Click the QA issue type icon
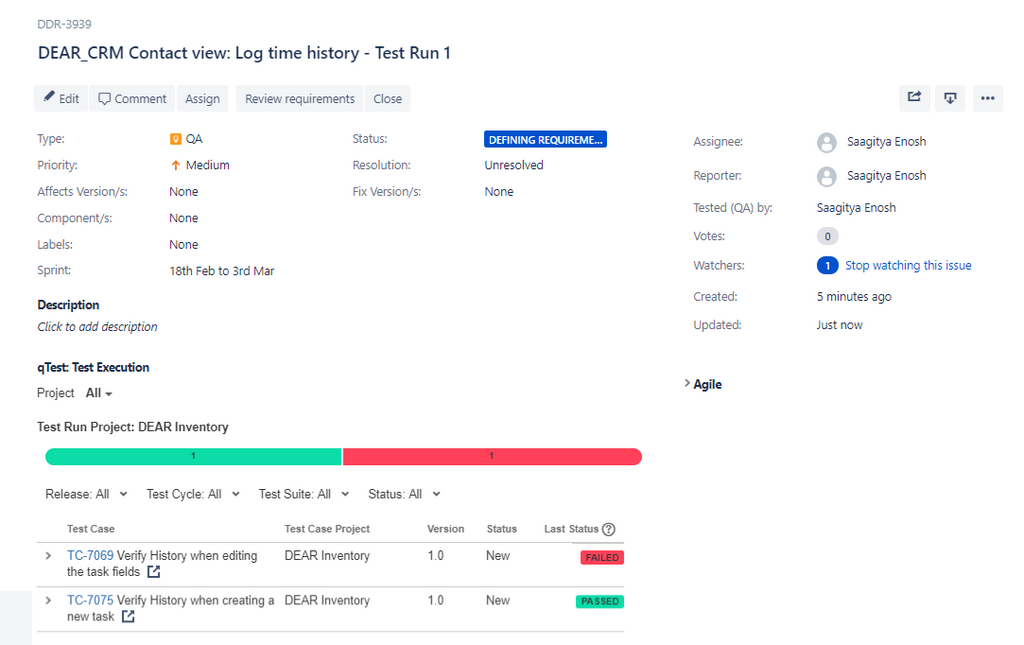The height and width of the screenshot is (645, 1024). tap(176, 139)
